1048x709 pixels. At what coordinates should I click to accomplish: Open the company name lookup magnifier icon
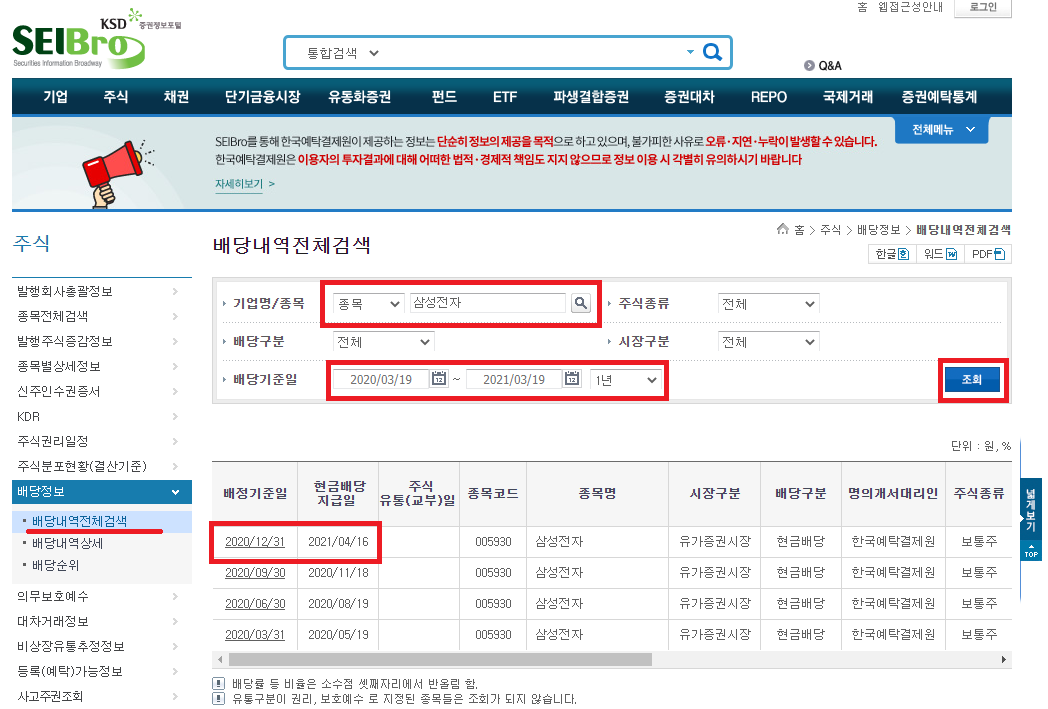pos(581,303)
